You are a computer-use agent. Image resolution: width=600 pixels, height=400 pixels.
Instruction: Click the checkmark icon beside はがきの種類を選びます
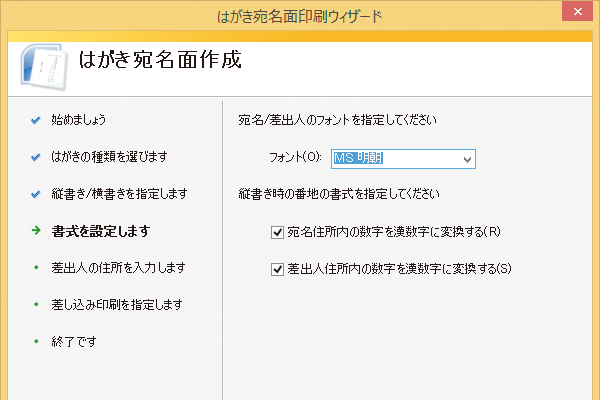36,157
